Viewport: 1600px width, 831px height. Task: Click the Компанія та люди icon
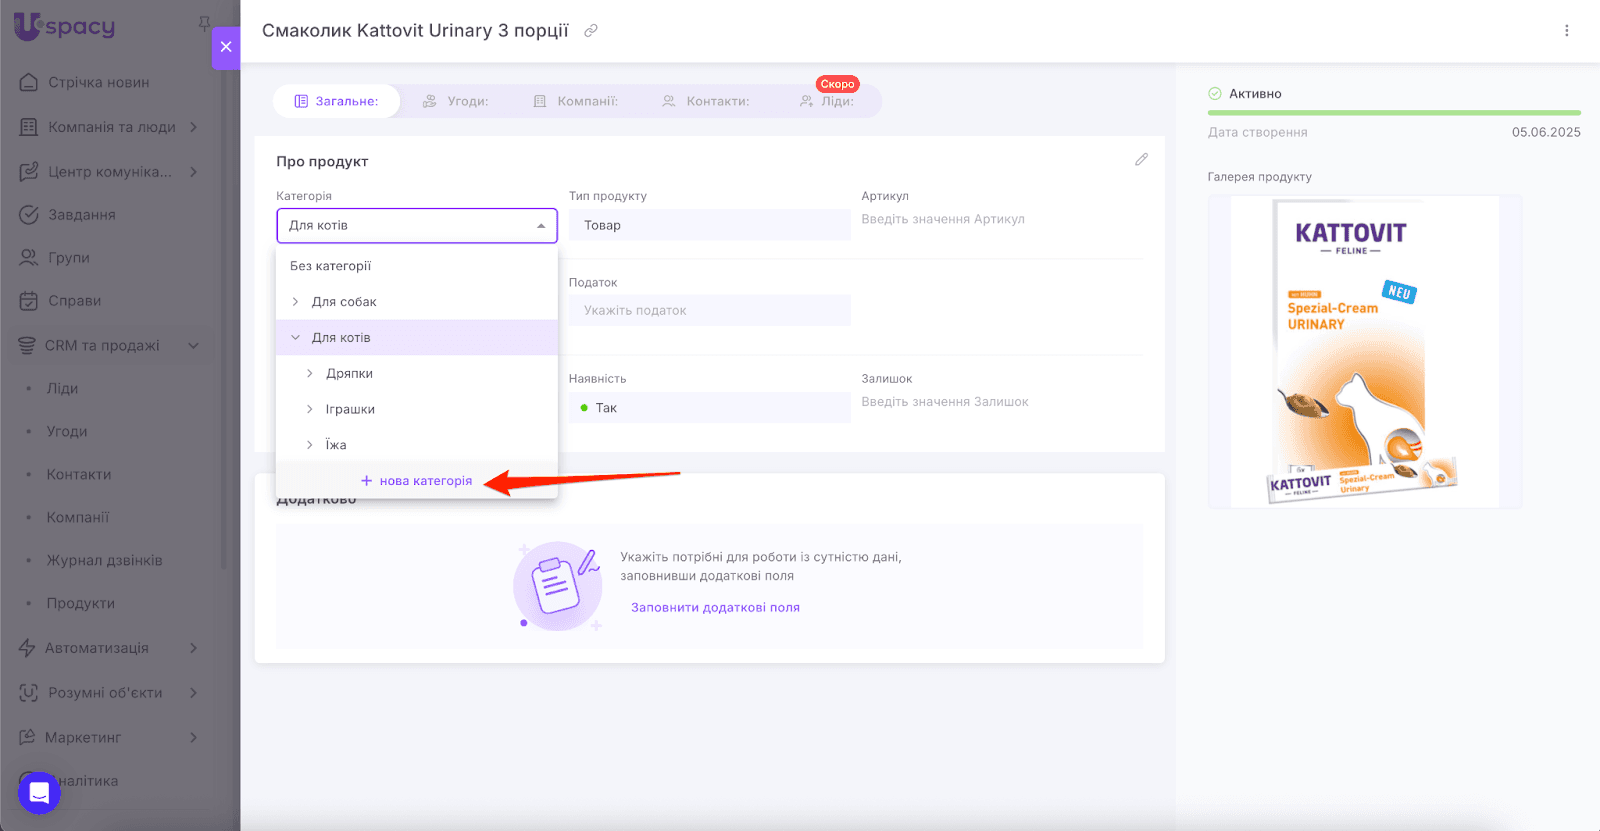[x=29, y=127]
